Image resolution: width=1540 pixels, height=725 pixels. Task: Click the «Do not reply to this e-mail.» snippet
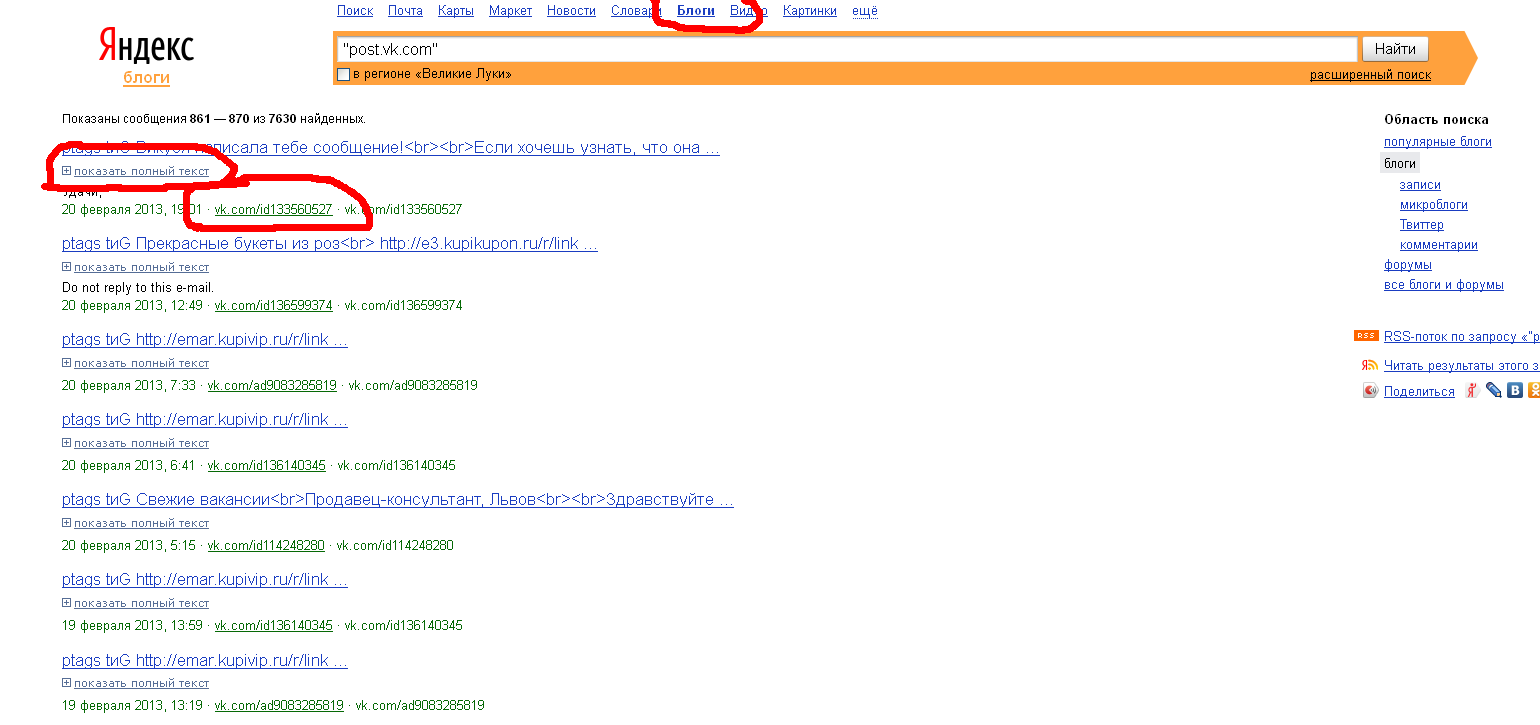point(138,288)
